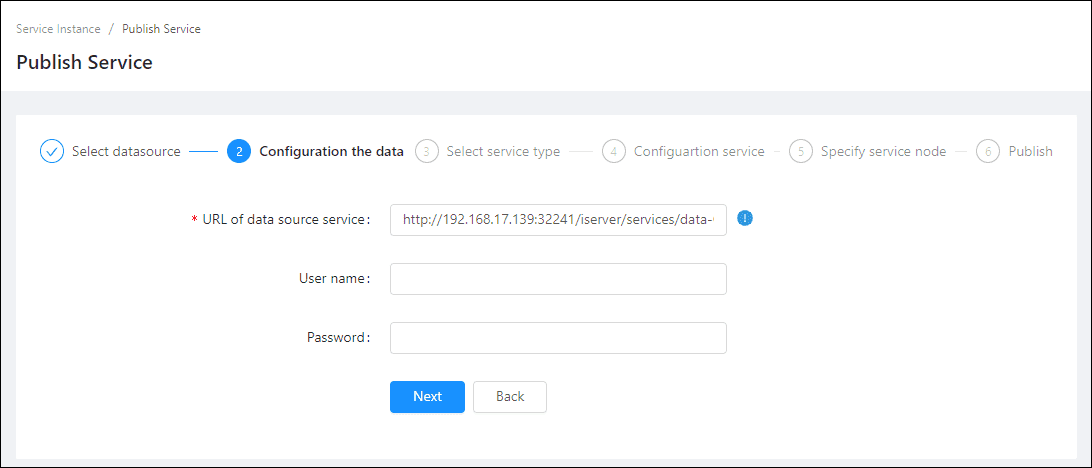Screen dimensions: 1092x468
Task: Click into the User name input field
Action: pos(558,279)
